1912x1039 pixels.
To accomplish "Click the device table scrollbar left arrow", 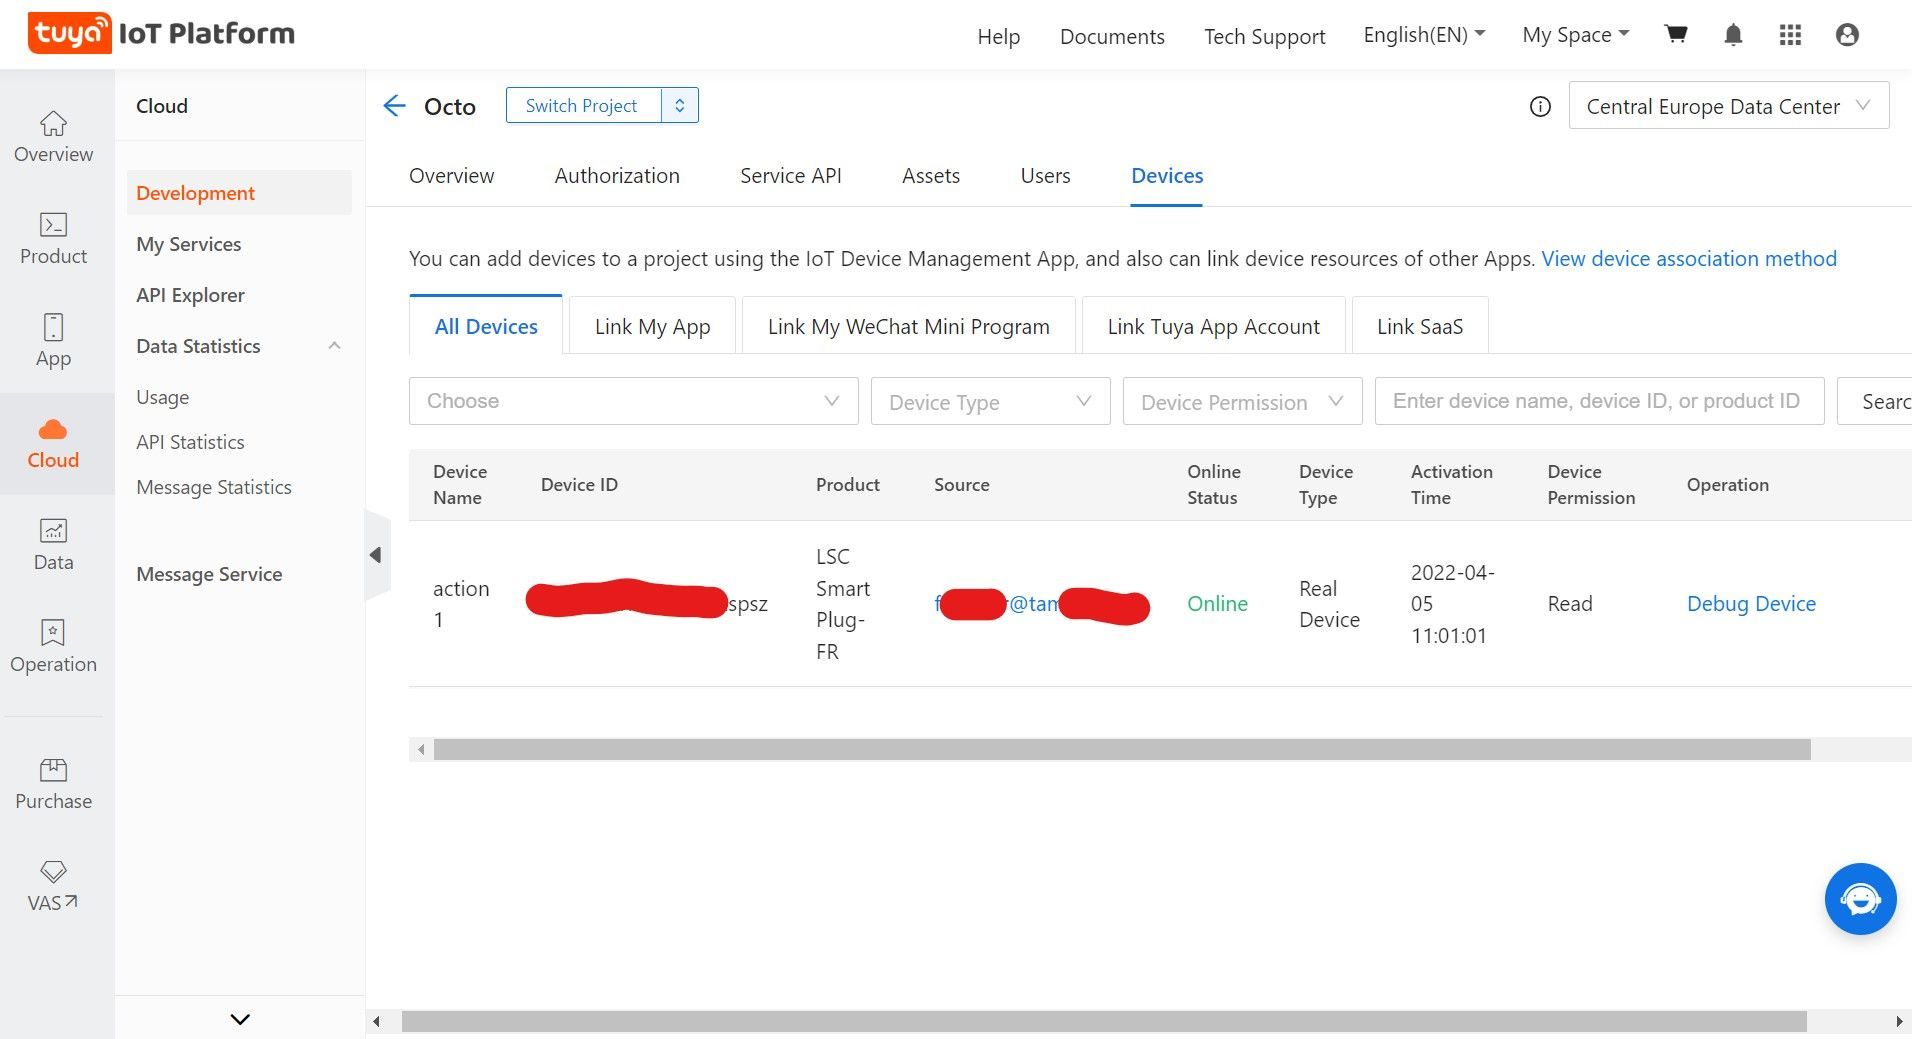I will [421, 749].
